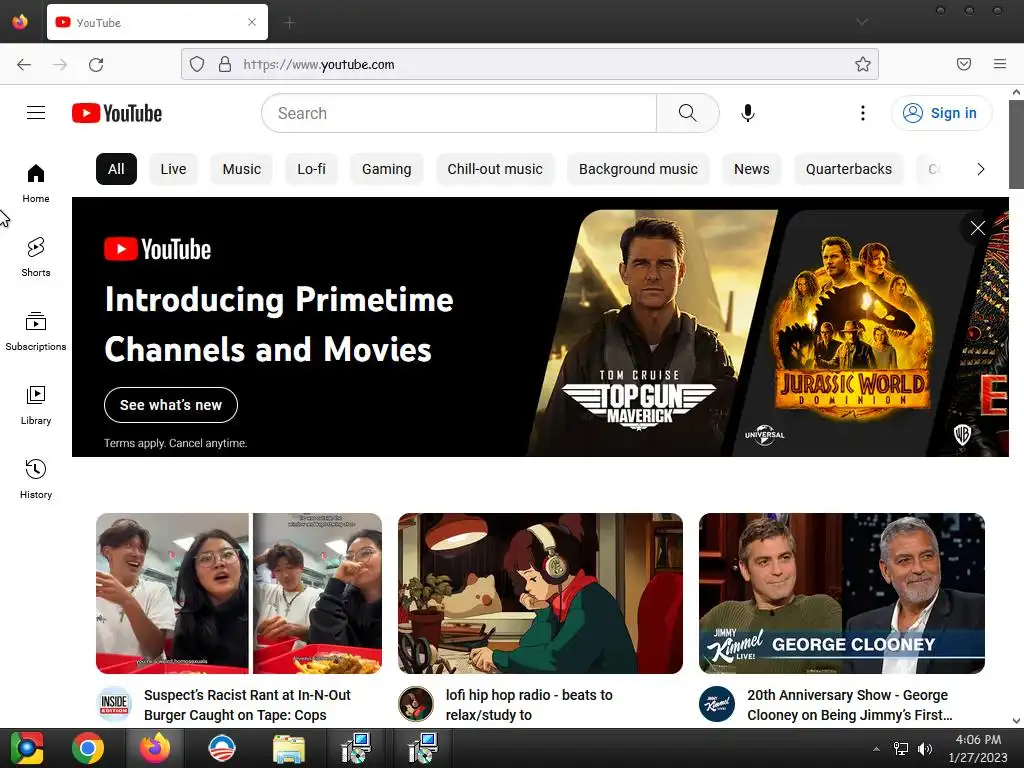This screenshot has height=768, width=1024.
Task: Open volume control in system tray
Action: pyautogui.click(x=924, y=748)
